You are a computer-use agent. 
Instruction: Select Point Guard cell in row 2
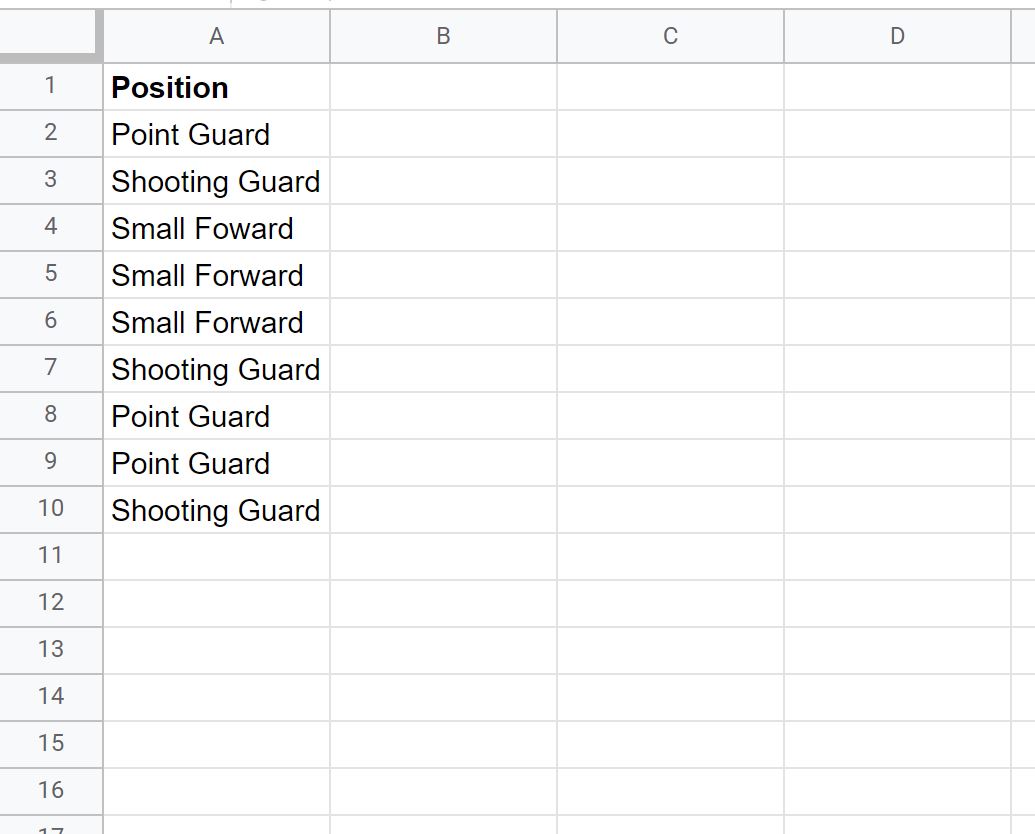(x=217, y=134)
